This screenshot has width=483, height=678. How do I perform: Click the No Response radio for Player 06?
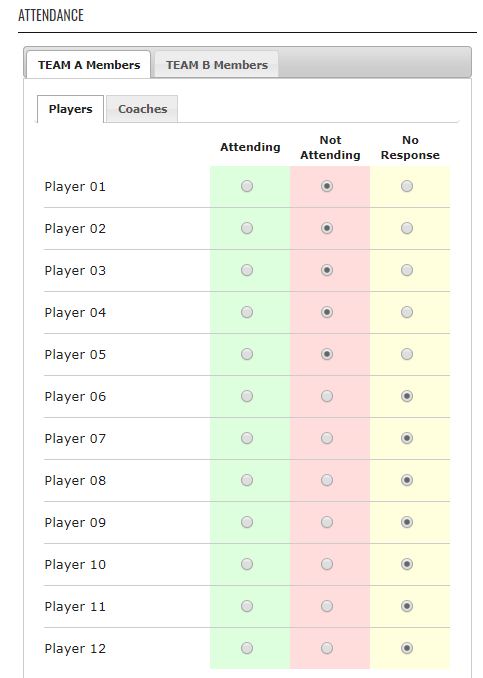[407, 396]
